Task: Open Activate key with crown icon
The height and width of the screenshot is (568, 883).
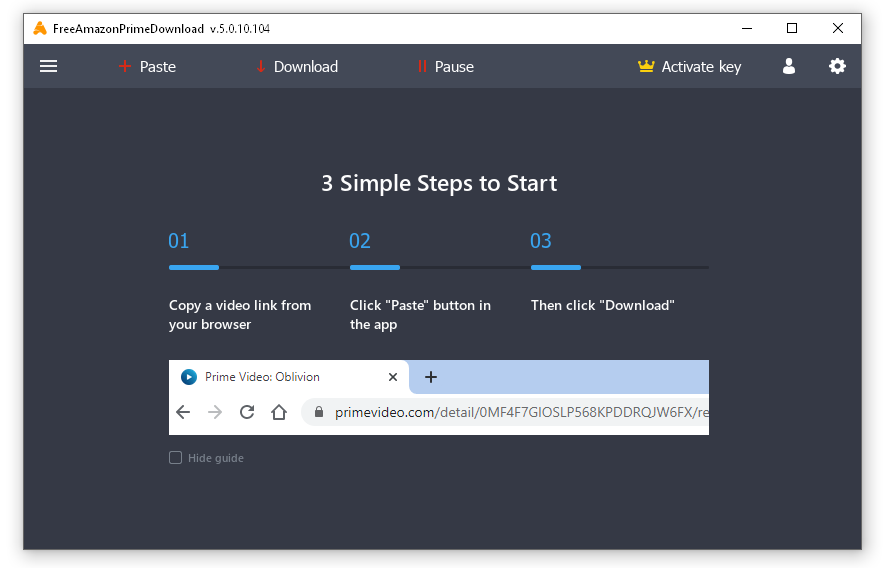Action: (x=689, y=66)
